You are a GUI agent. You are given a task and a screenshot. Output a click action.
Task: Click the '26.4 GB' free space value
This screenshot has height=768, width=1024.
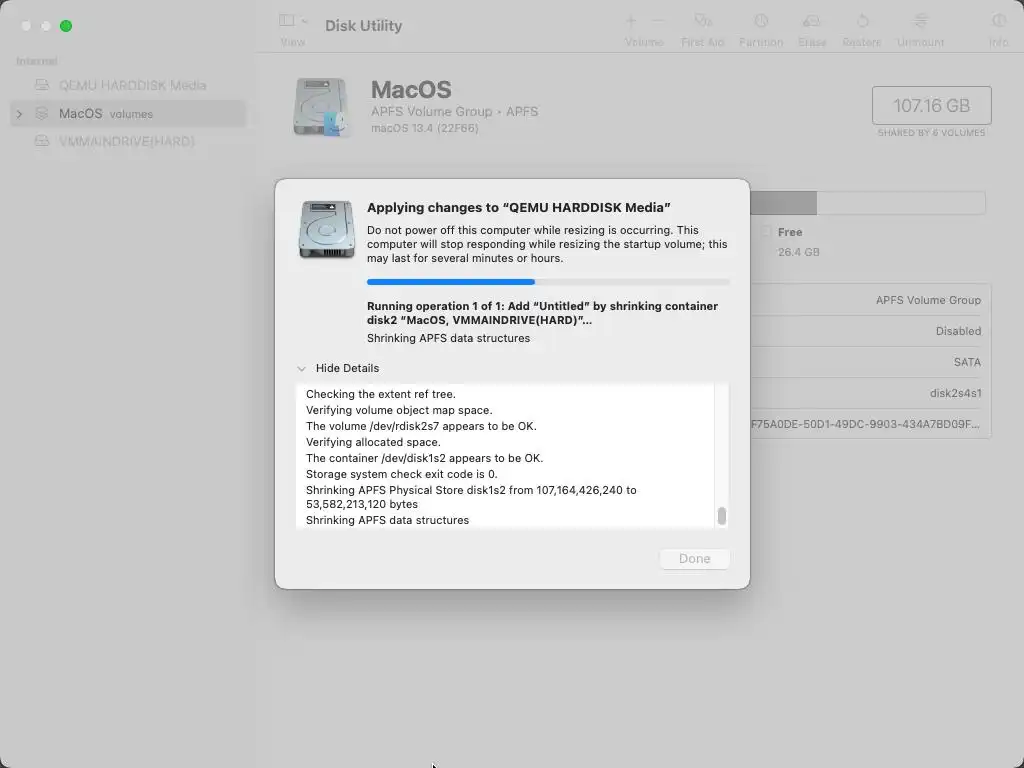click(798, 252)
